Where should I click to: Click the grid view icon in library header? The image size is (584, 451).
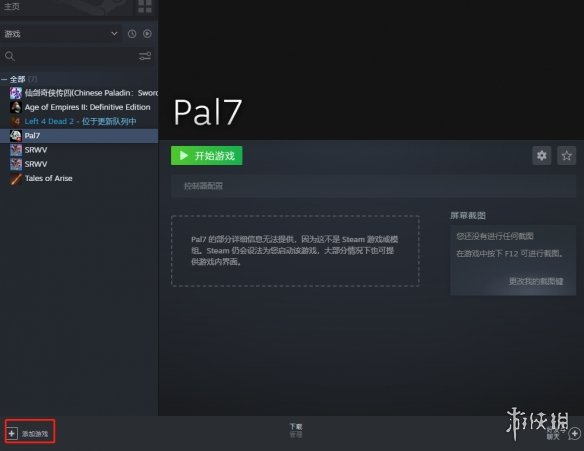tap(145, 6)
